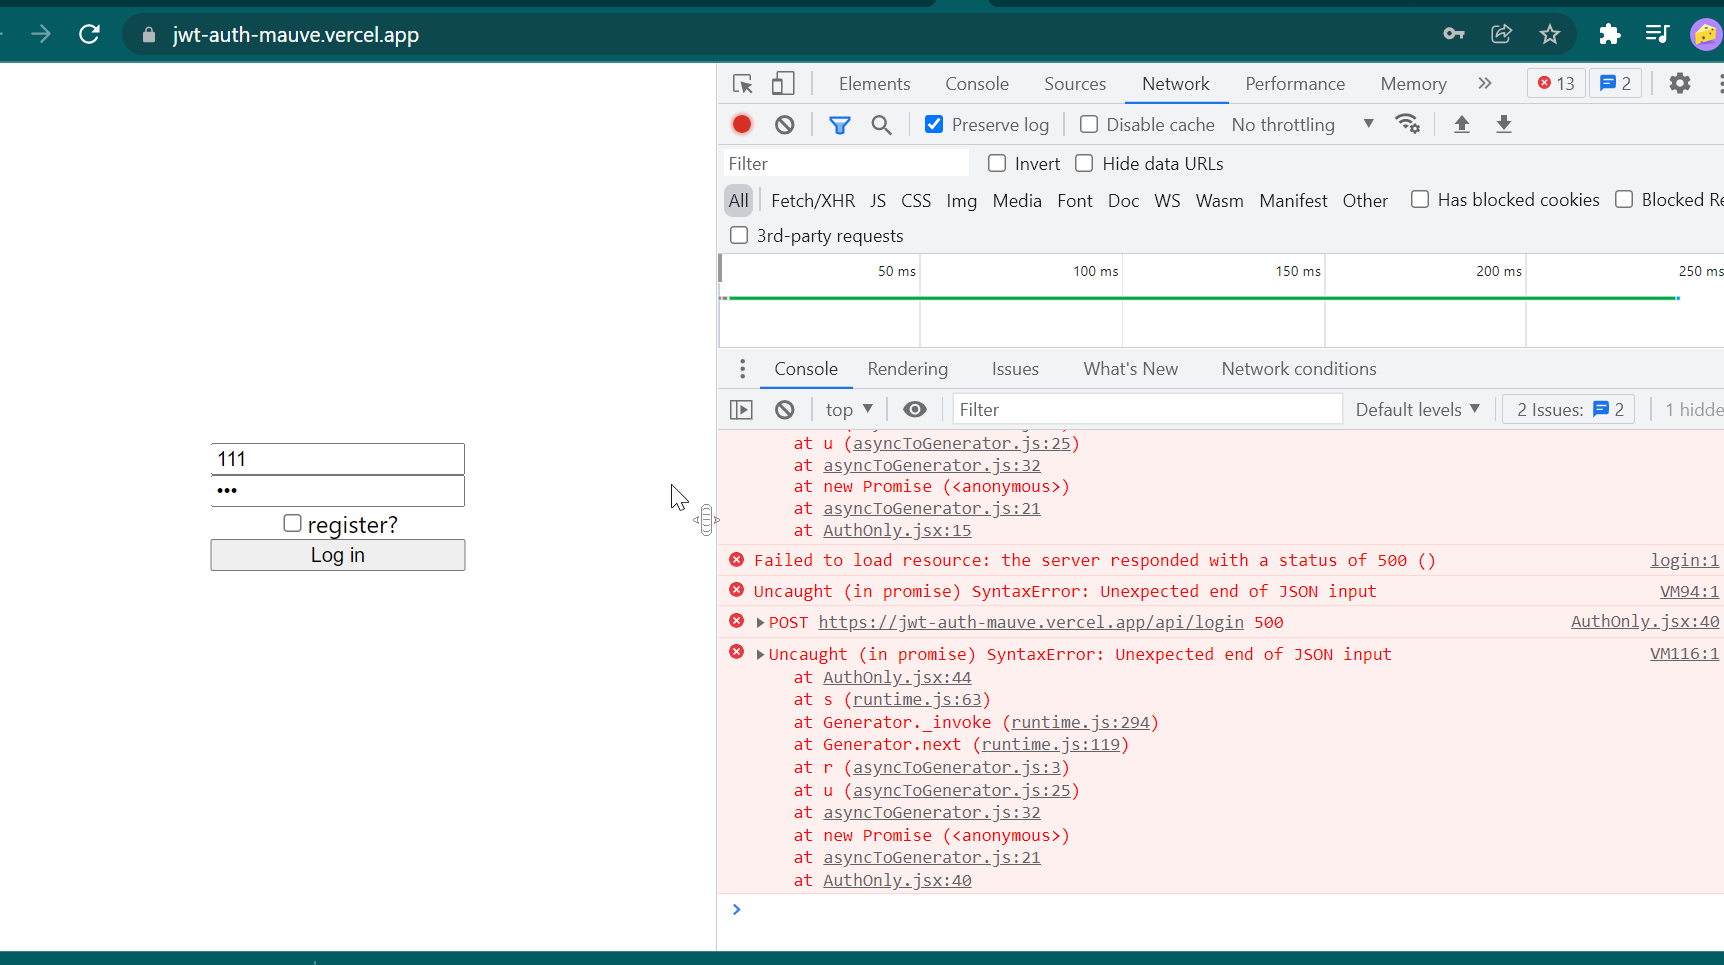Show the console sidebar

pyautogui.click(x=741, y=409)
